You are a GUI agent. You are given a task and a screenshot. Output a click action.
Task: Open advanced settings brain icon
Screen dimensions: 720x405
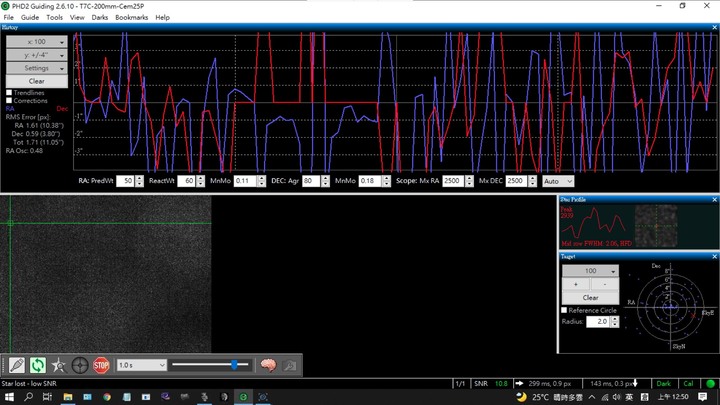(x=269, y=366)
